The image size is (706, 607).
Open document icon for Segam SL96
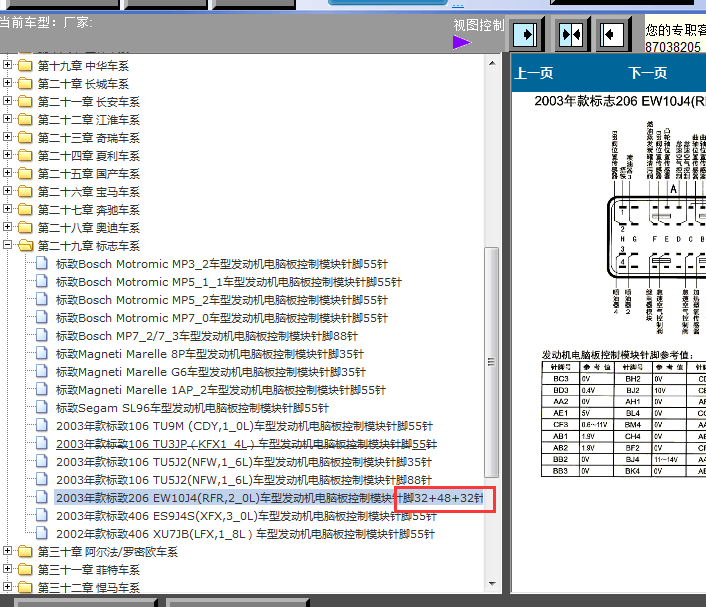click(42, 407)
